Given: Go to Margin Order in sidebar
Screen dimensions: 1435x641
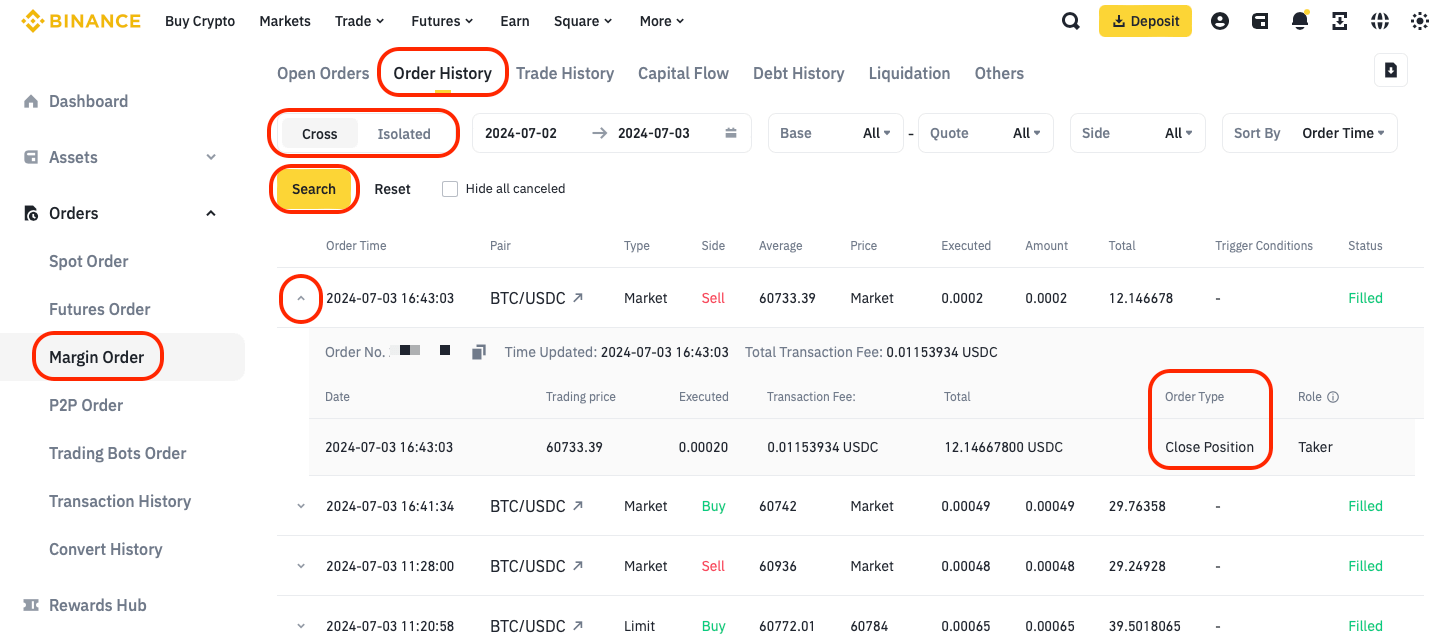Looking at the screenshot, I should 97,357.
